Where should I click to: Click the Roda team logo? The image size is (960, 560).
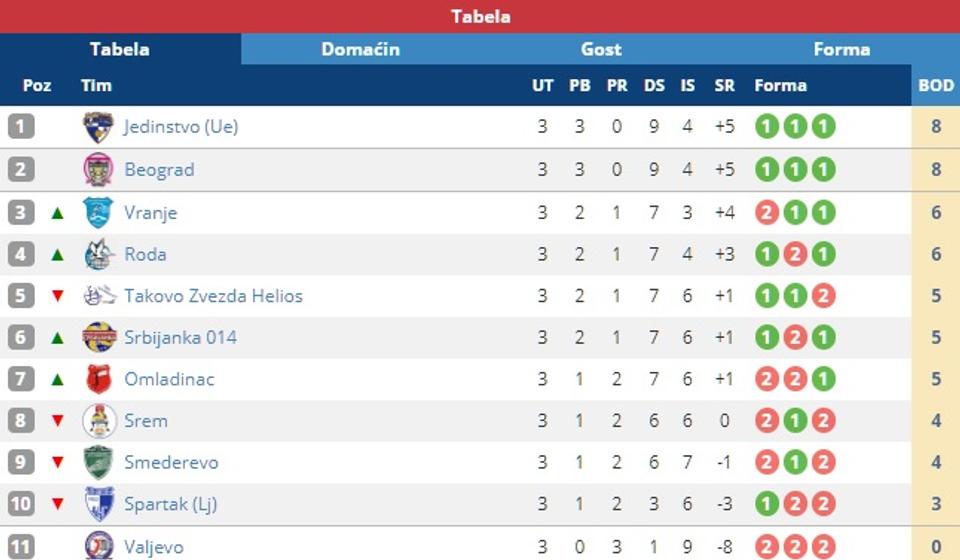(x=98, y=254)
